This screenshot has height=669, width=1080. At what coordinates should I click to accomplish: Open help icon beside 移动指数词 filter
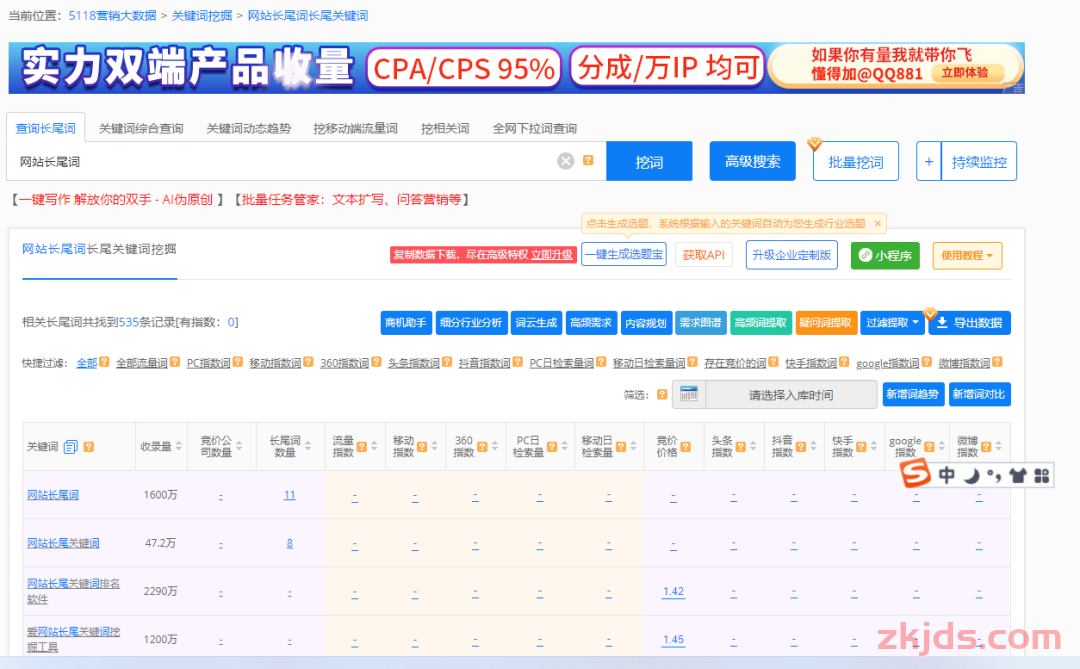(x=309, y=362)
